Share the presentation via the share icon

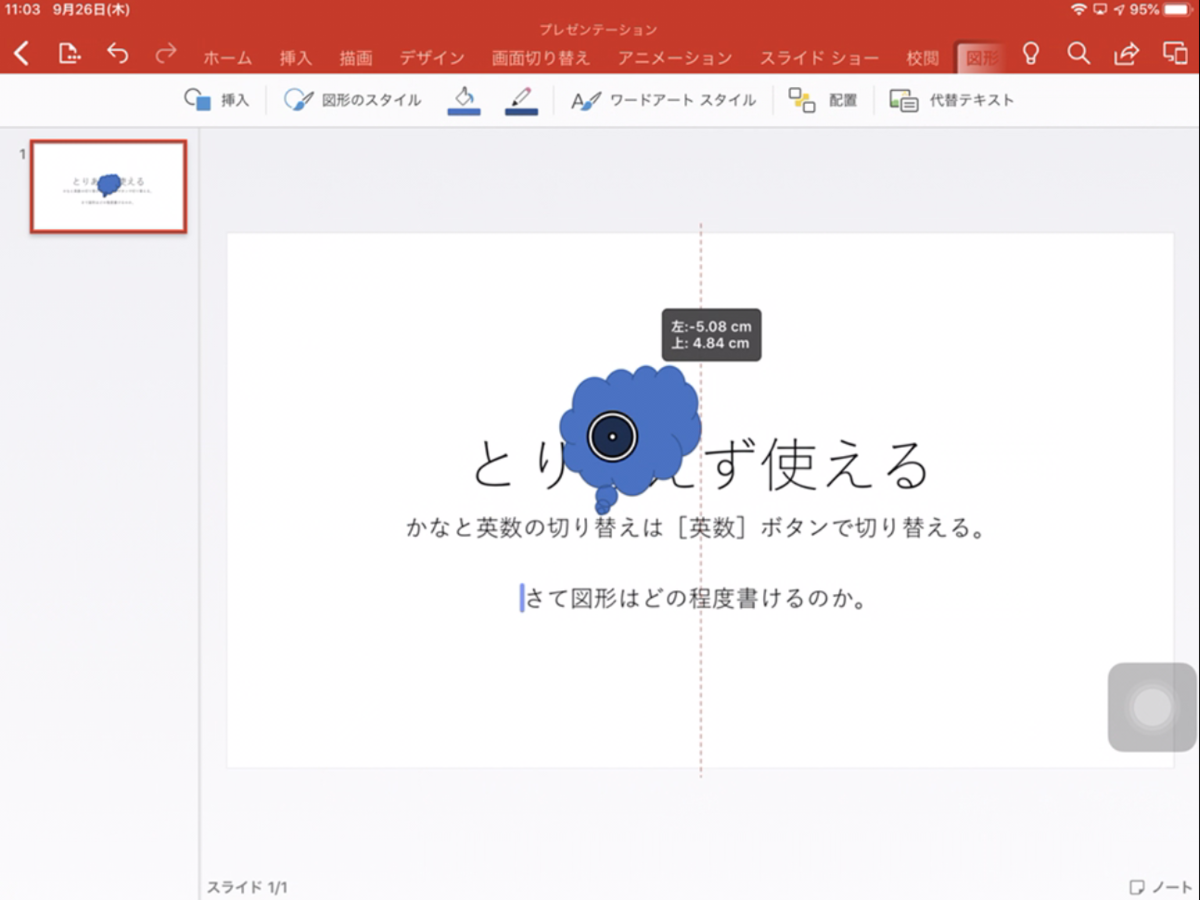1125,56
